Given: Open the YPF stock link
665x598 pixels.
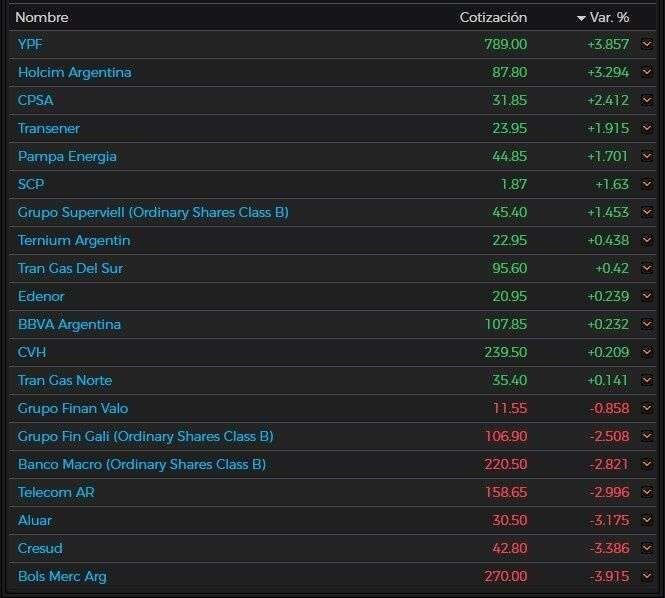Looking at the screenshot, I should point(30,44).
